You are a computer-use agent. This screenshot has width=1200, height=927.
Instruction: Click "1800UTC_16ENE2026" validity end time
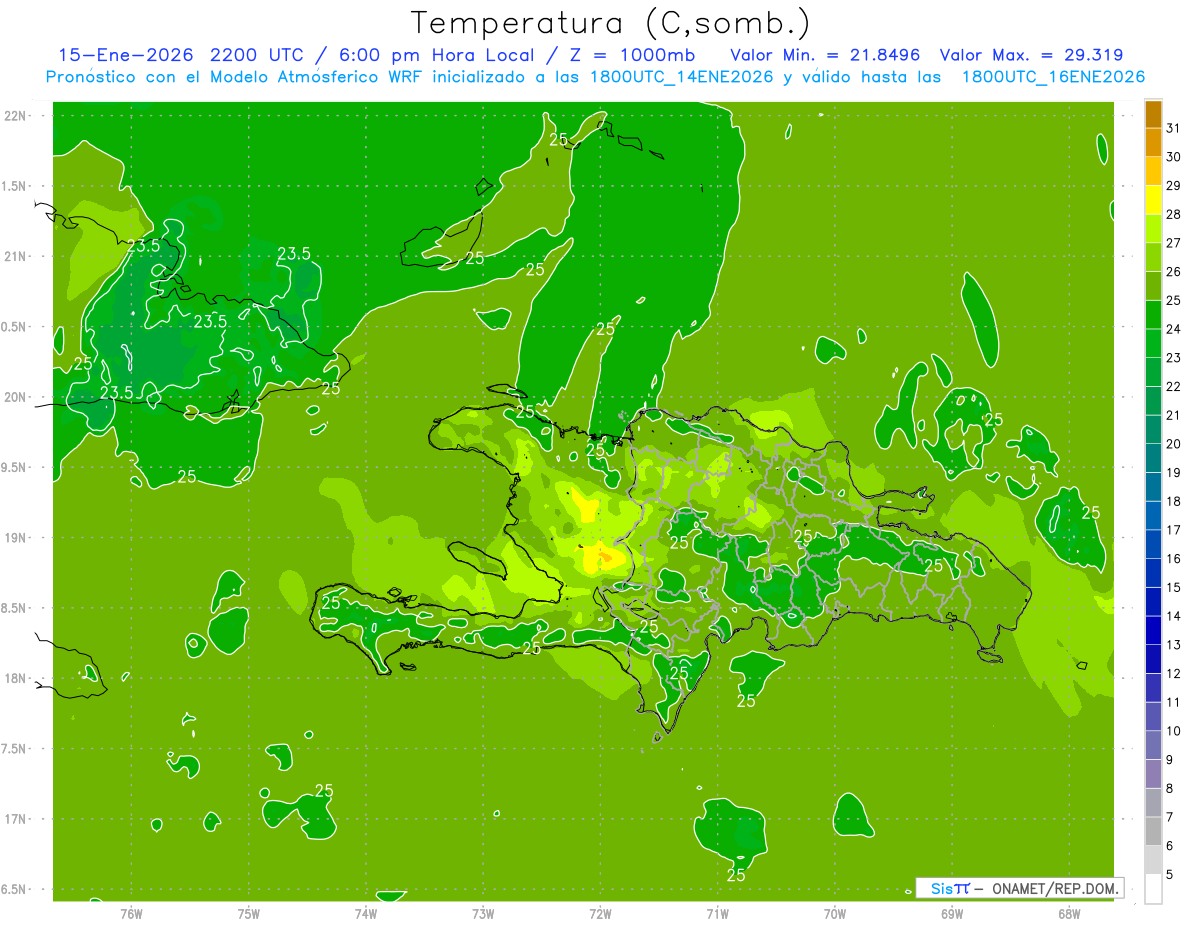[1053, 77]
